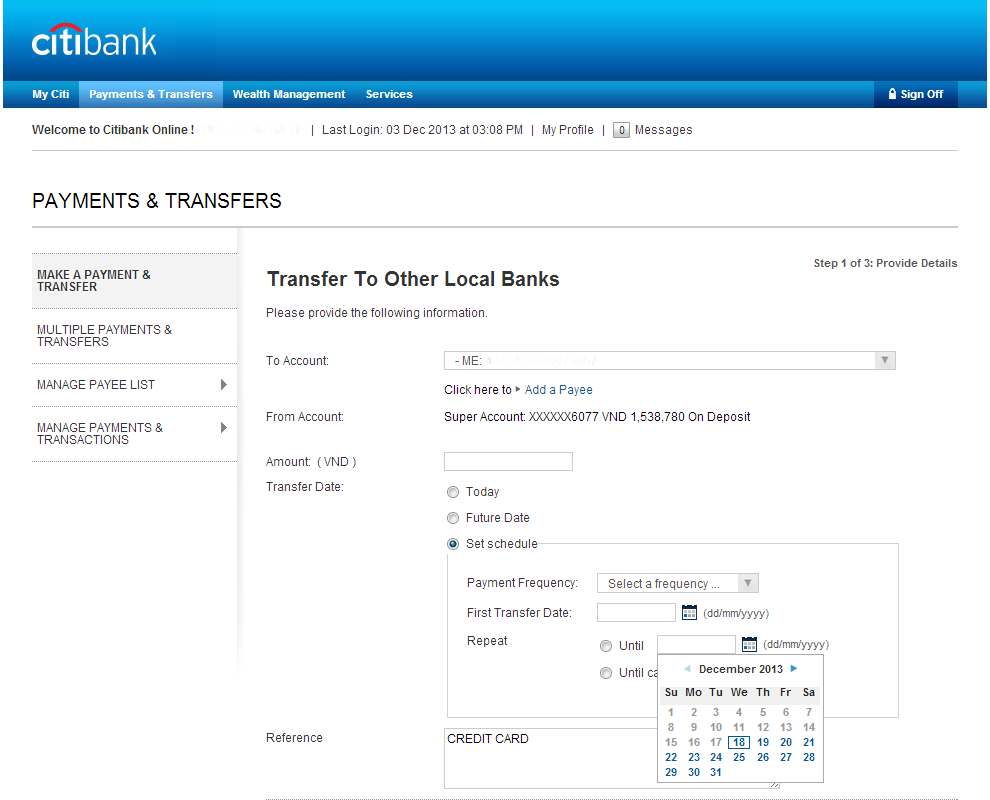Click the 0 messages counter icon
This screenshot has height=800, width=990.
(621, 130)
